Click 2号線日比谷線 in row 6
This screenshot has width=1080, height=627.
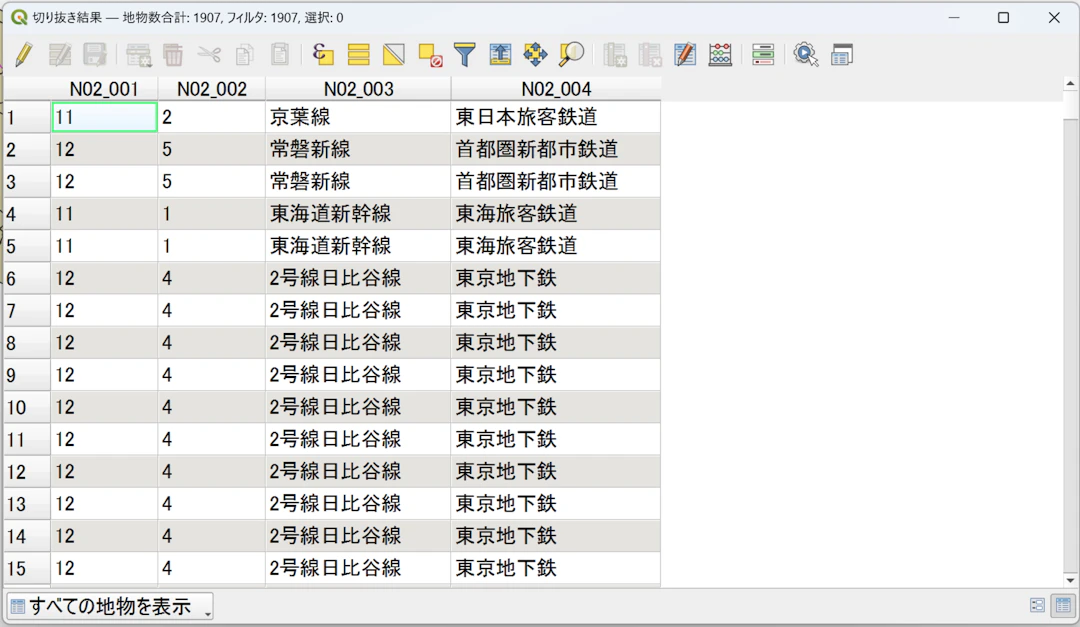[x=358, y=278]
